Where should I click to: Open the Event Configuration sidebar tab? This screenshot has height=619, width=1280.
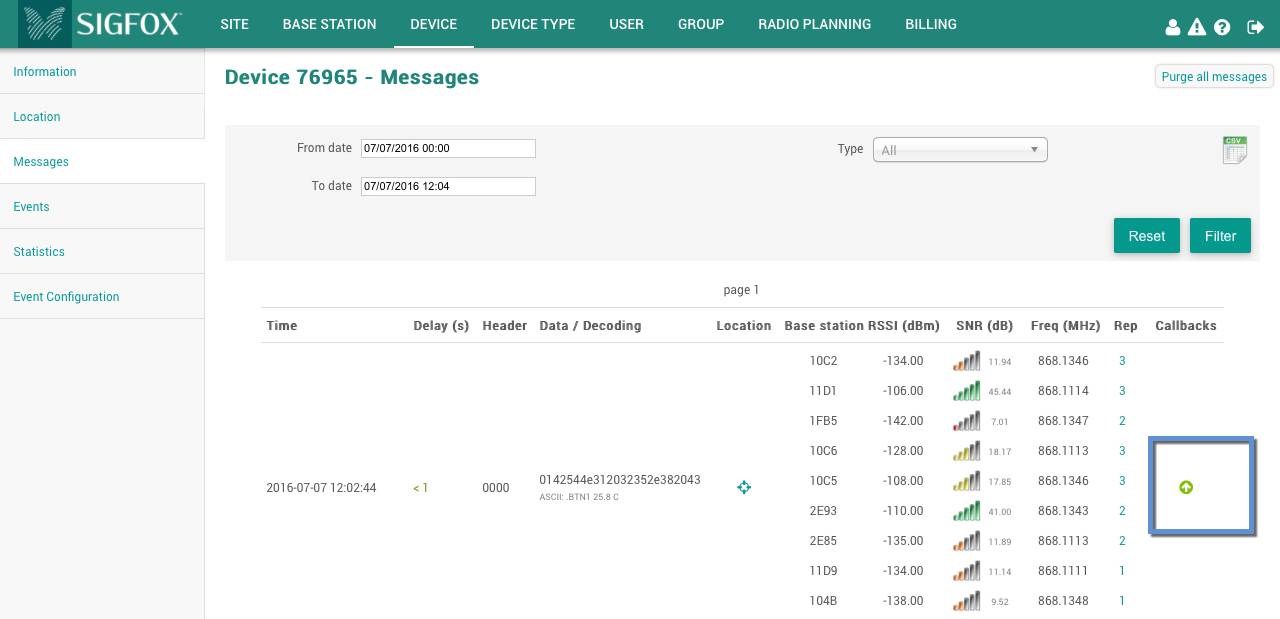click(66, 297)
